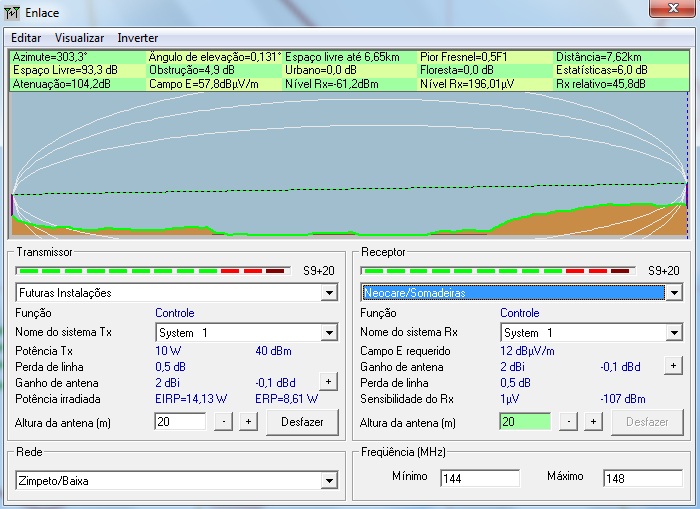
Task: Increase receiver antenna height with plus button
Action: [x=593, y=422]
